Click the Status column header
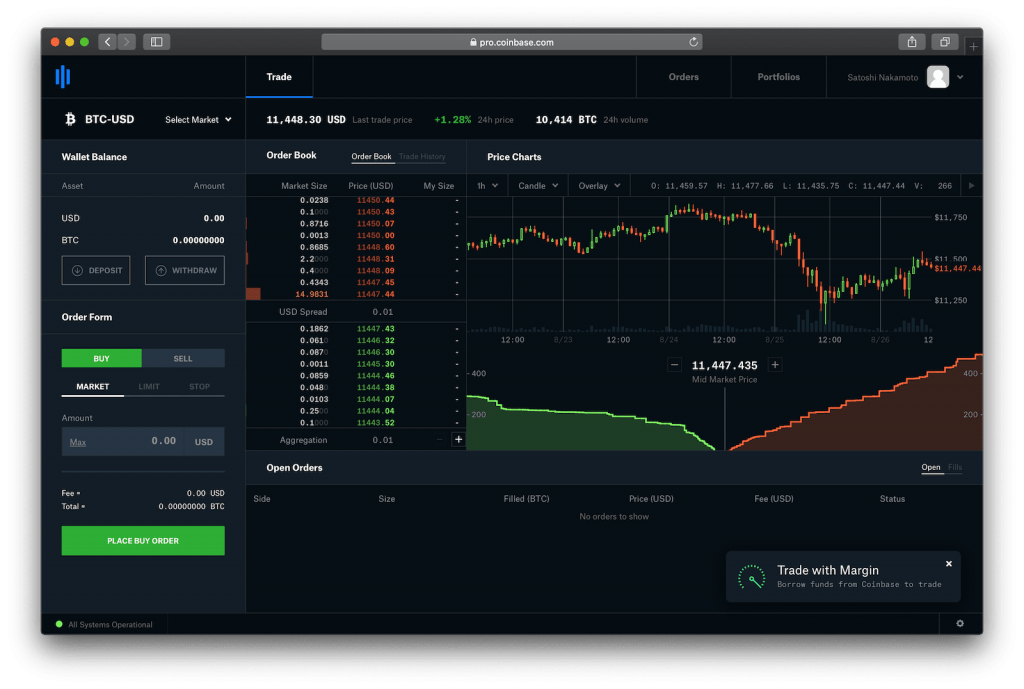The image size is (1024, 689). click(891, 498)
